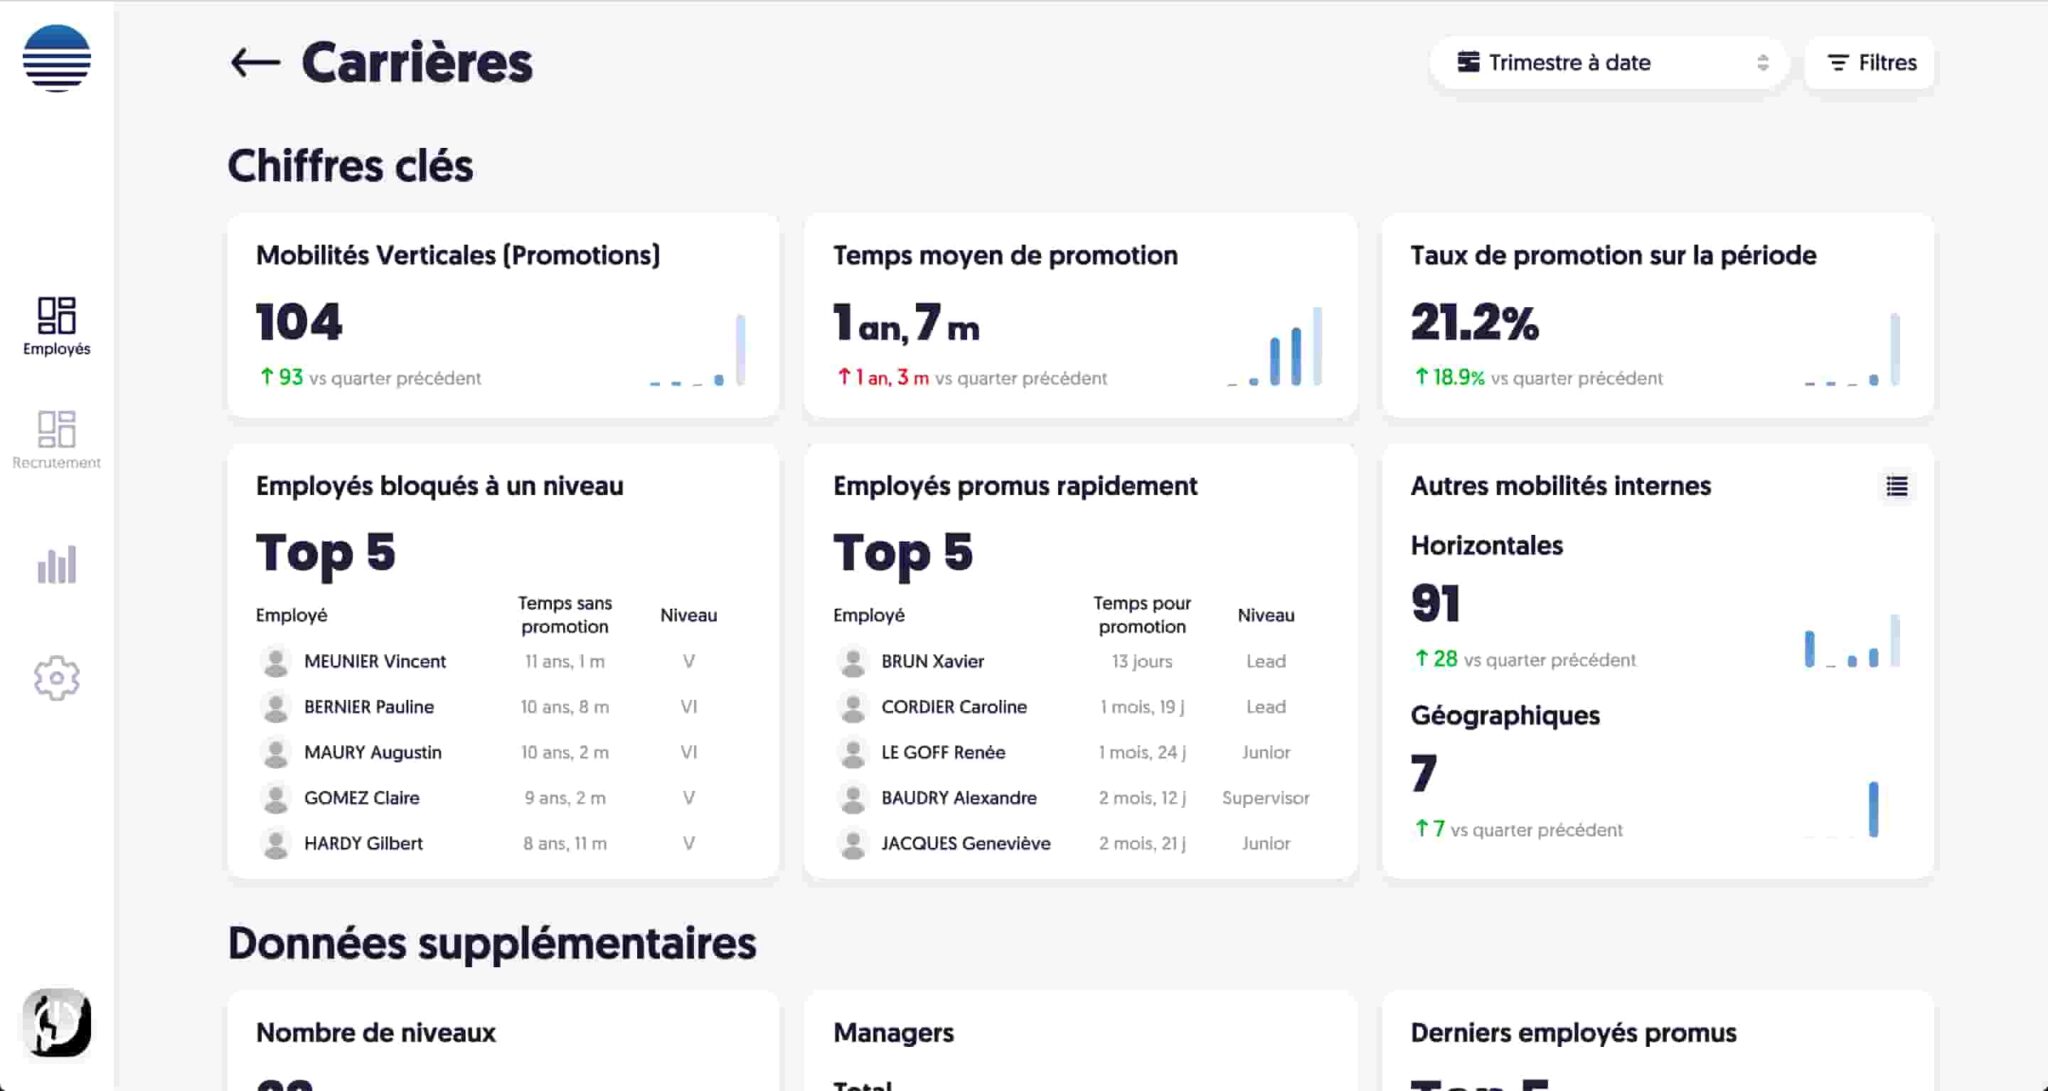The image size is (2048, 1091).
Task: Click the striped globe logo
Action: click(x=57, y=58)
